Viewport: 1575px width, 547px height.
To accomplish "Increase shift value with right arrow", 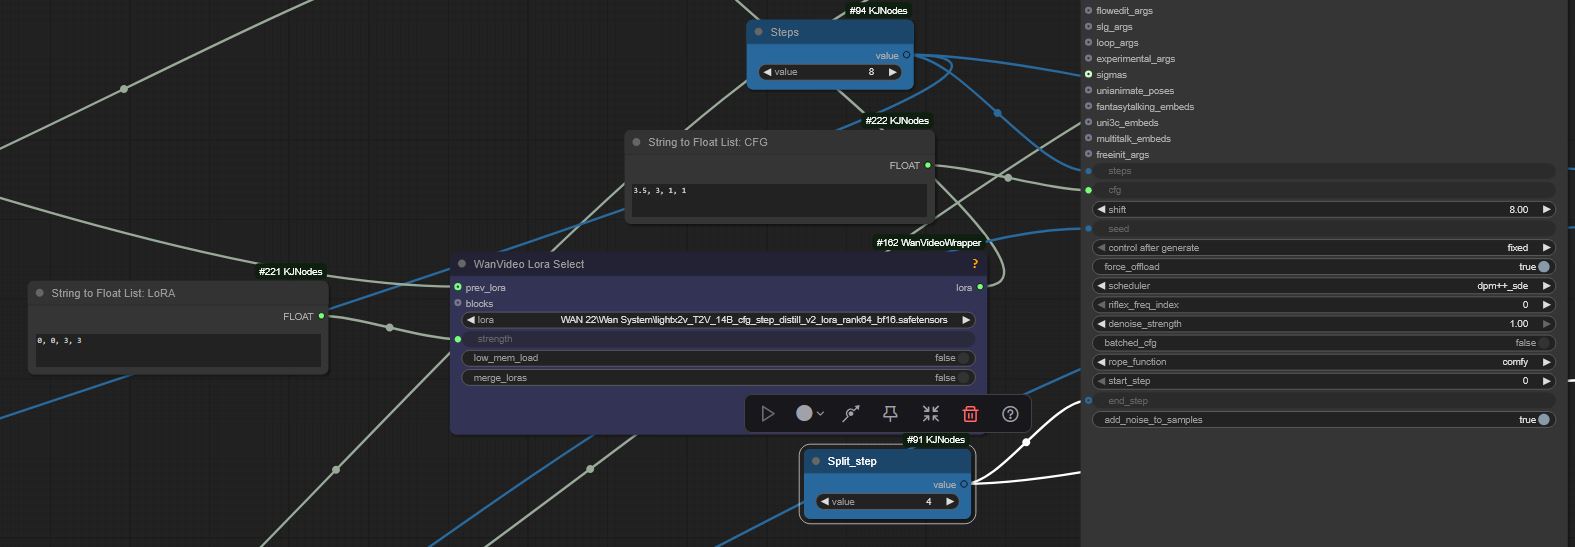I will 1546,210.
